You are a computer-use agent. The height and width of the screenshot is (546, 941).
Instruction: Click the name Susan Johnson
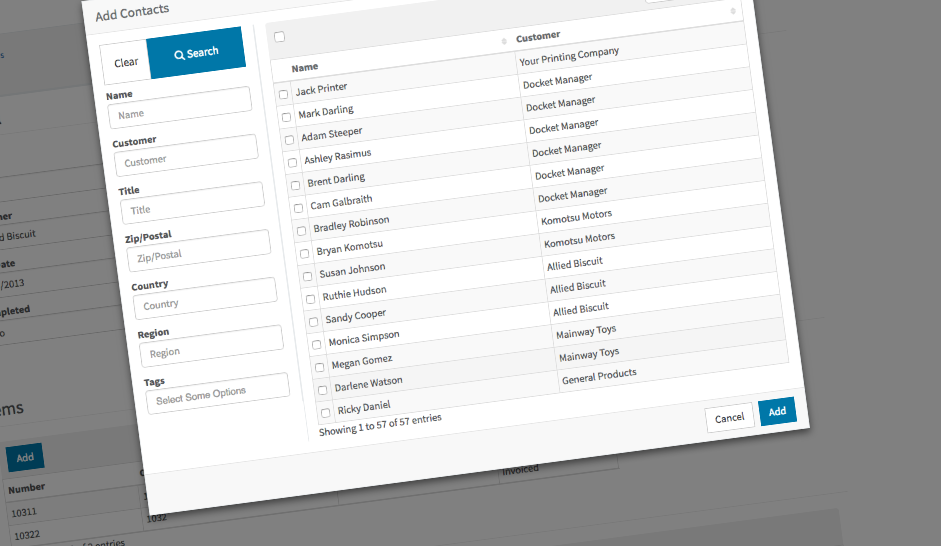(x=352, y=271)
